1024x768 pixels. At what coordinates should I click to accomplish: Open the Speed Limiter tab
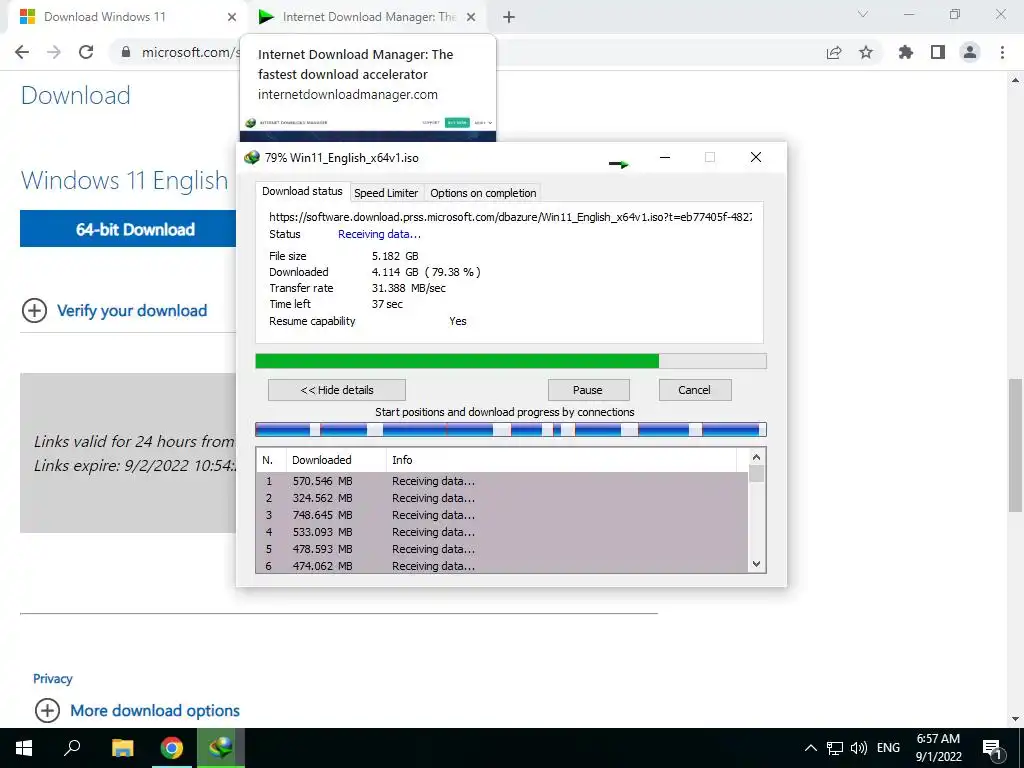[x=386, y=193]
